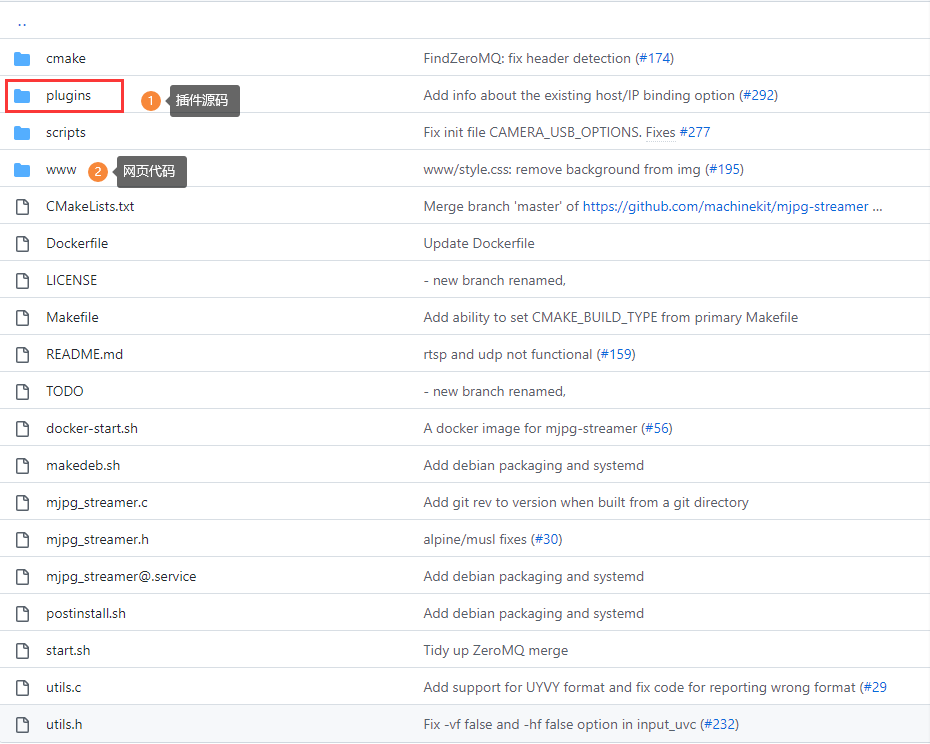The height and width of the screenshot is (744, 930).
Task: Go up to parent directory via '..'
Action: click(22, 24)
